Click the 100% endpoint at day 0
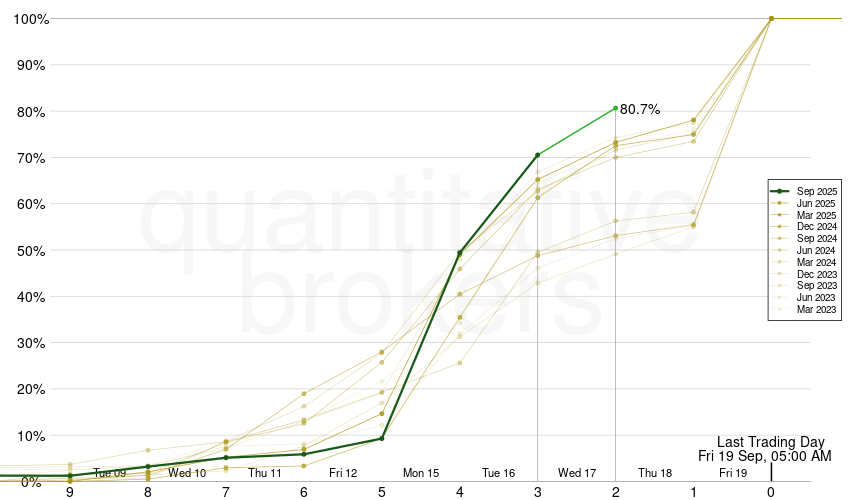The width and height of the screenshot is (850, 500). 771,18
